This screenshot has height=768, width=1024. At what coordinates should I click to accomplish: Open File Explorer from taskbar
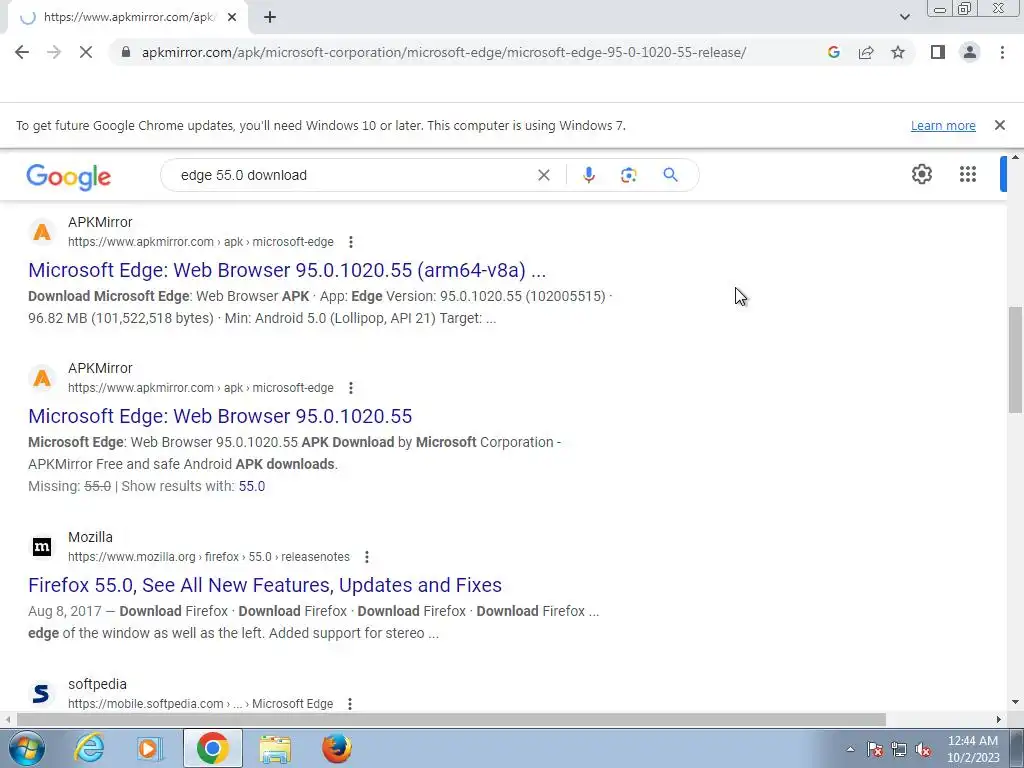point(275,748)
